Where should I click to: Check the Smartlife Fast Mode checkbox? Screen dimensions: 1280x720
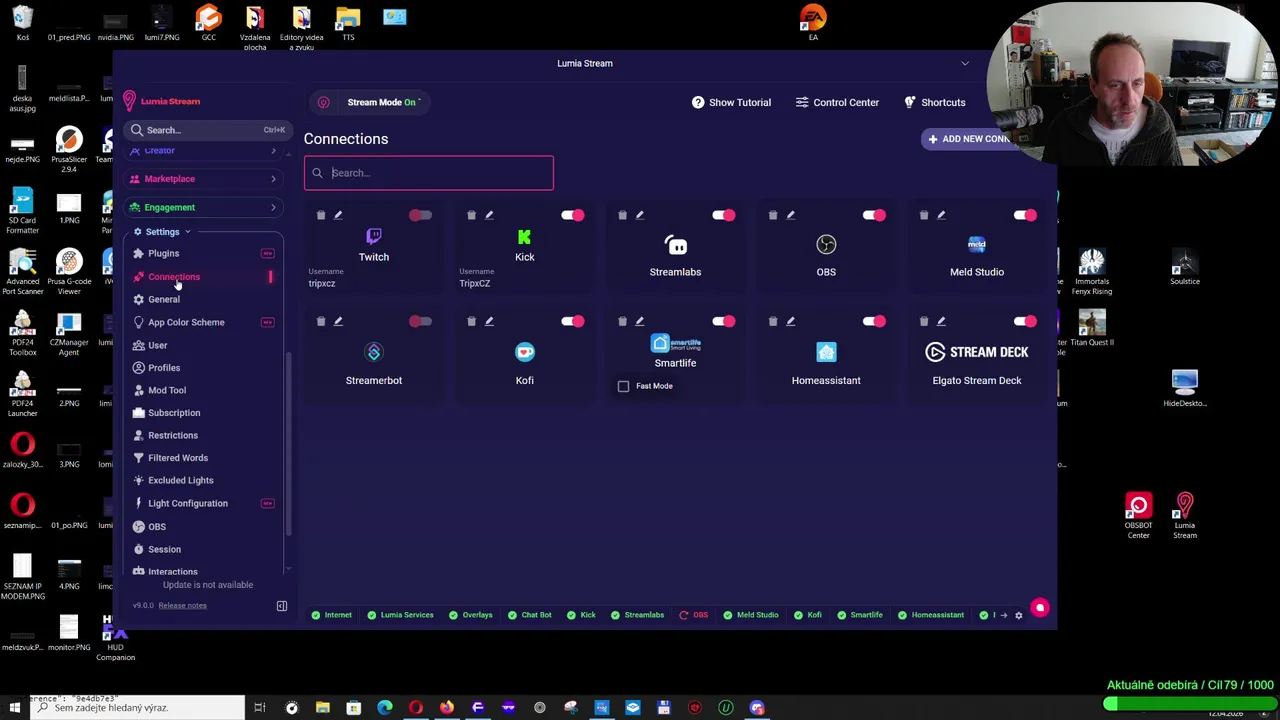point(623,386)
